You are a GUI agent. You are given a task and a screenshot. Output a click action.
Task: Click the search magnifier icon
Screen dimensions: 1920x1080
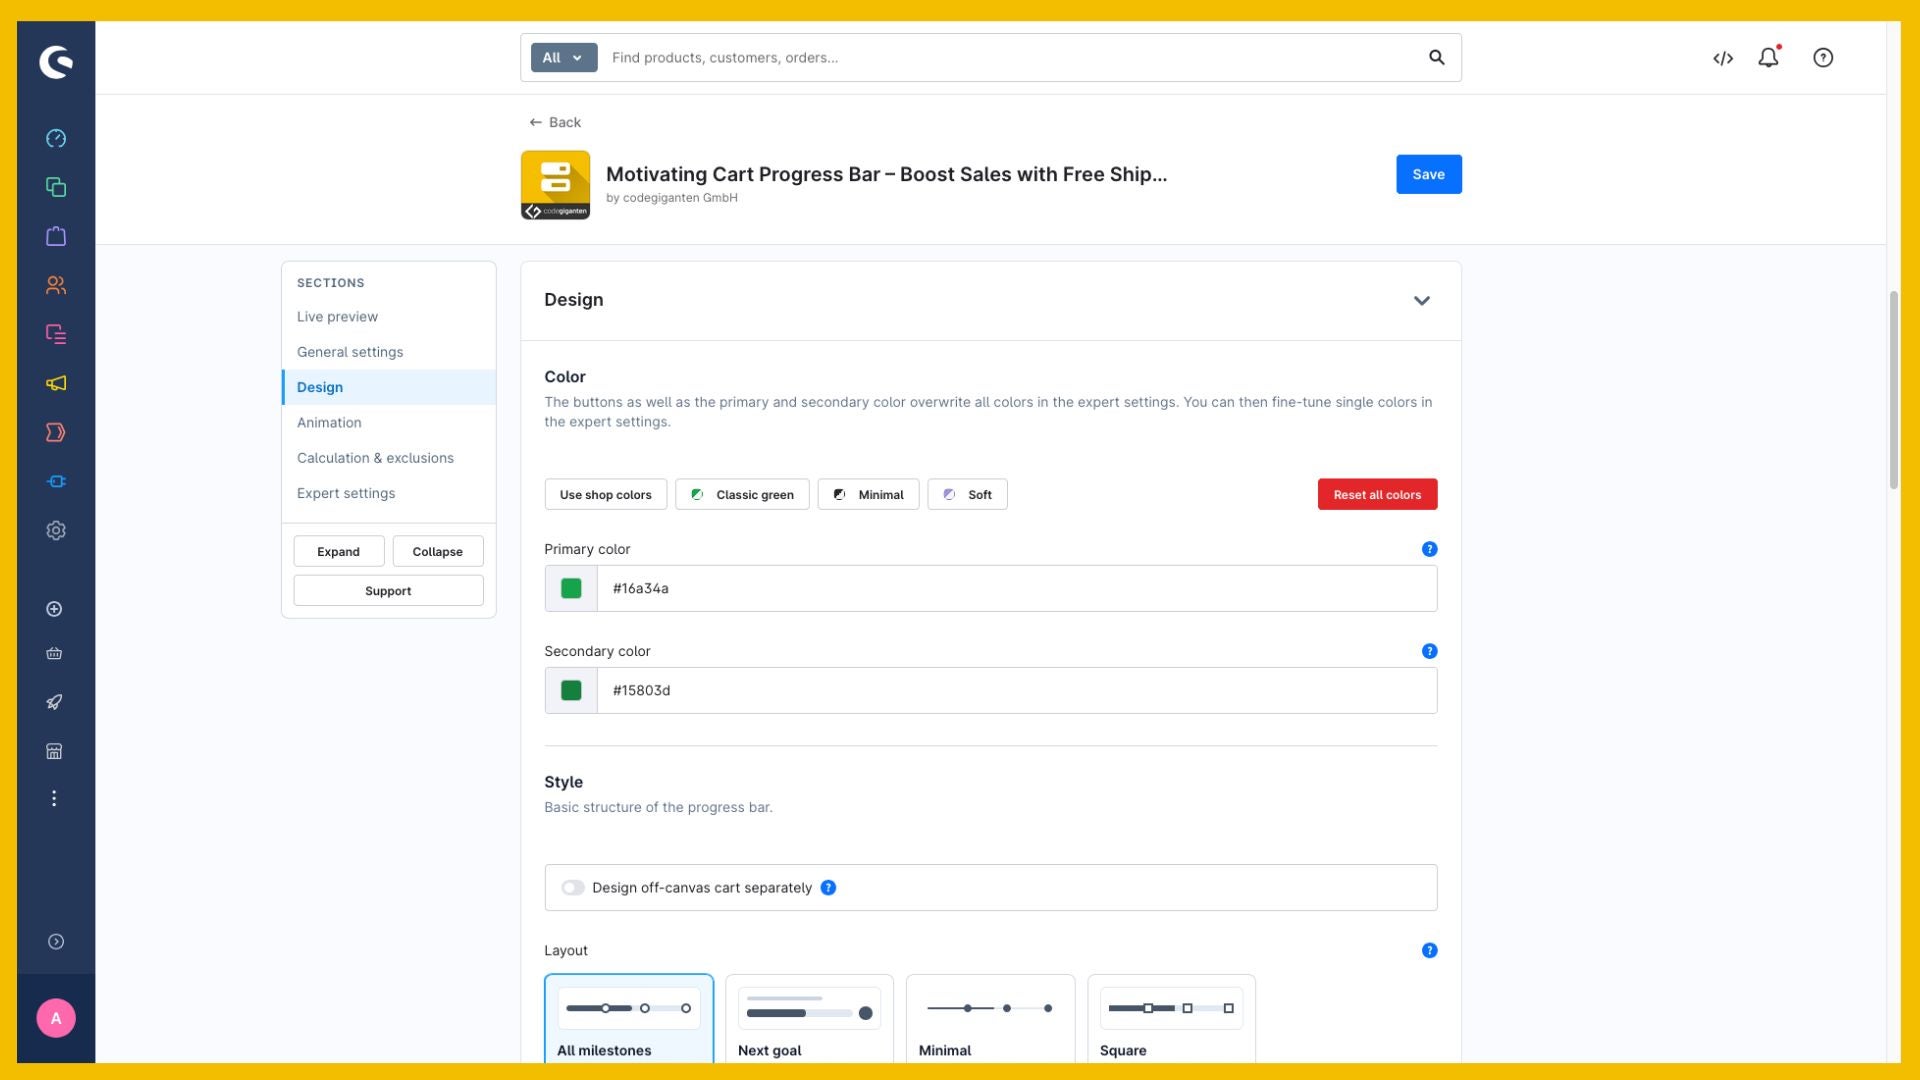click(1436, 57)
